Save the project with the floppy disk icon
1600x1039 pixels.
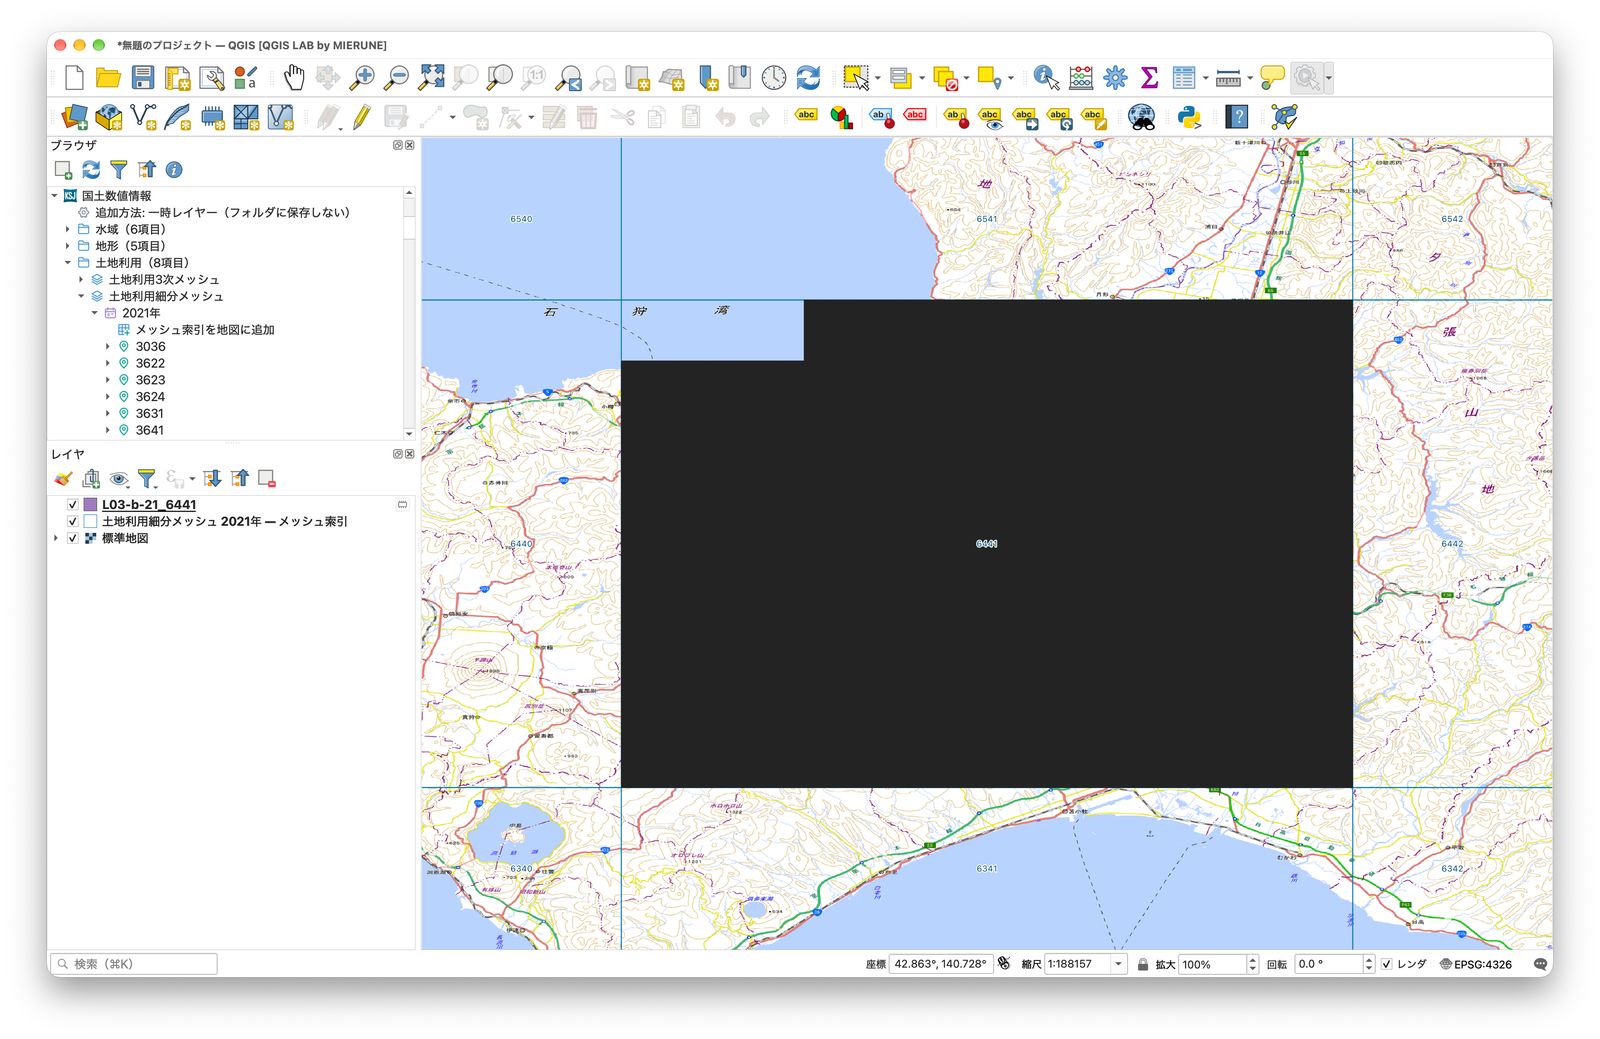142,77
